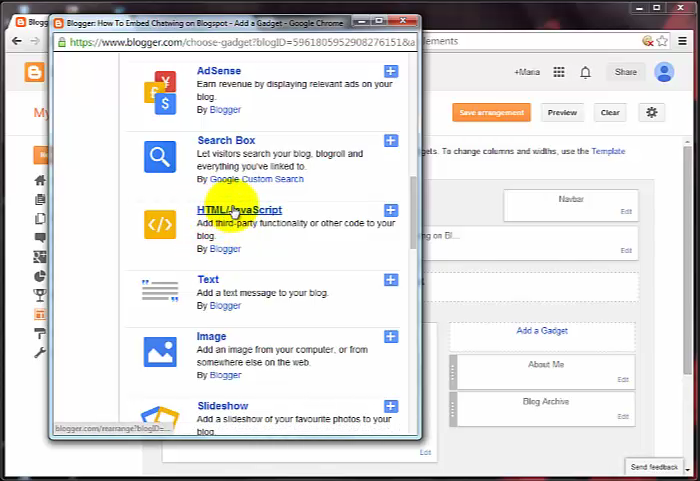Add the AdSense gadget with its plus button
Image resolution: width=700 pixels, height=481 pixels.
coord(391,71)
